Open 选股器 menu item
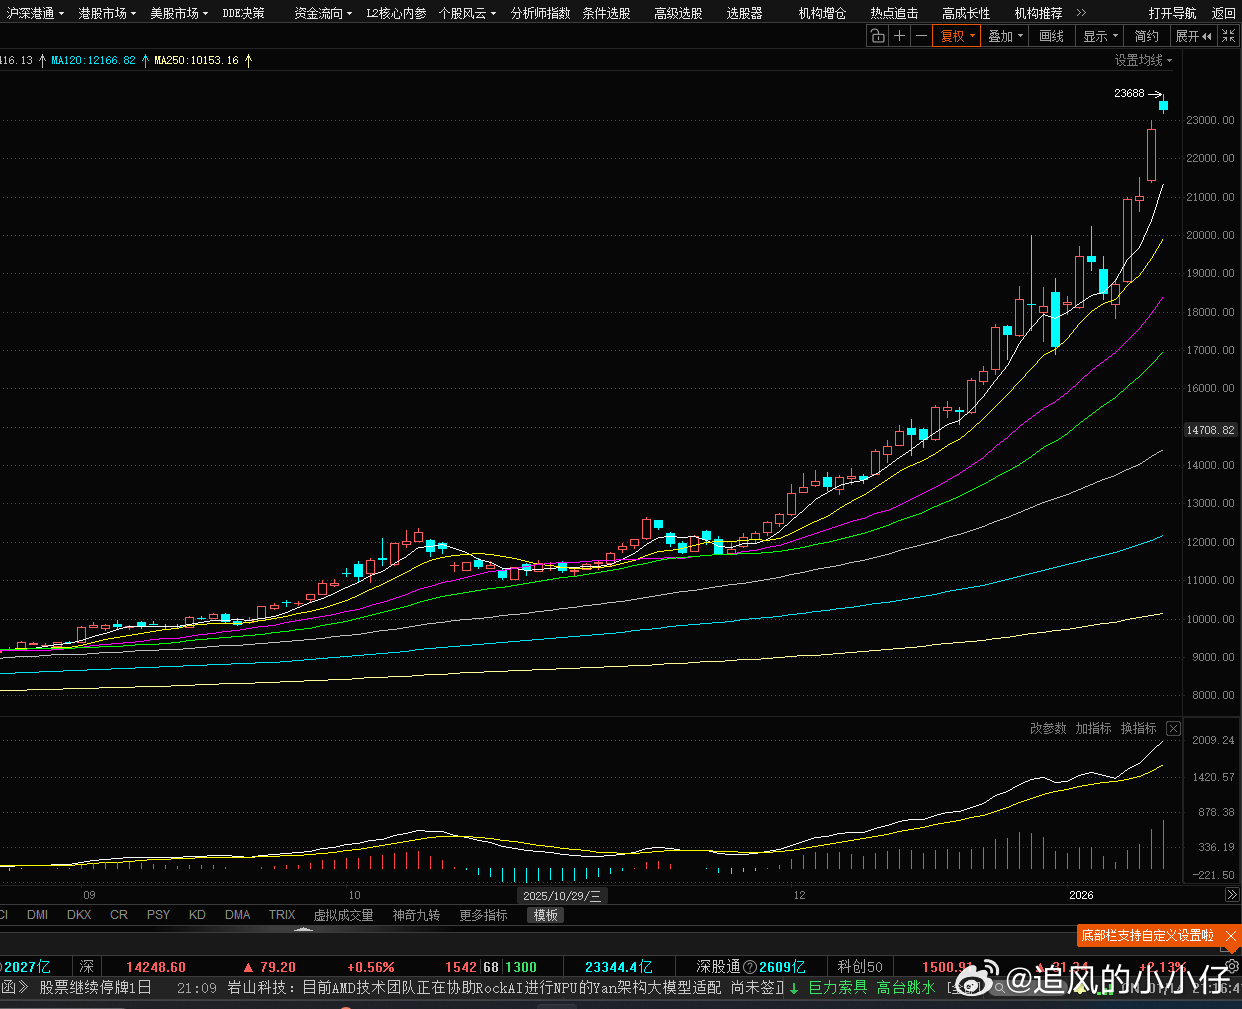Screen dimensions: 1242x1009 click(x=744, y=13)
